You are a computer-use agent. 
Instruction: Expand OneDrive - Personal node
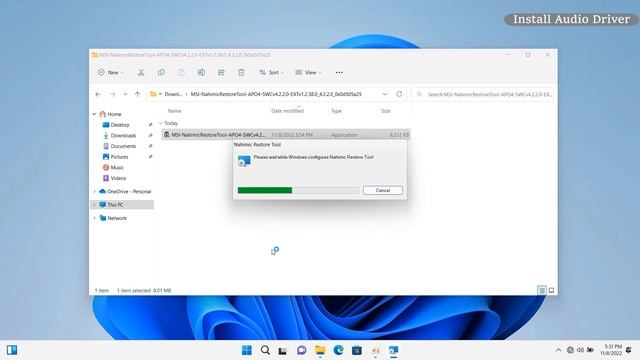pyautogui.click(x=94, y=191)
